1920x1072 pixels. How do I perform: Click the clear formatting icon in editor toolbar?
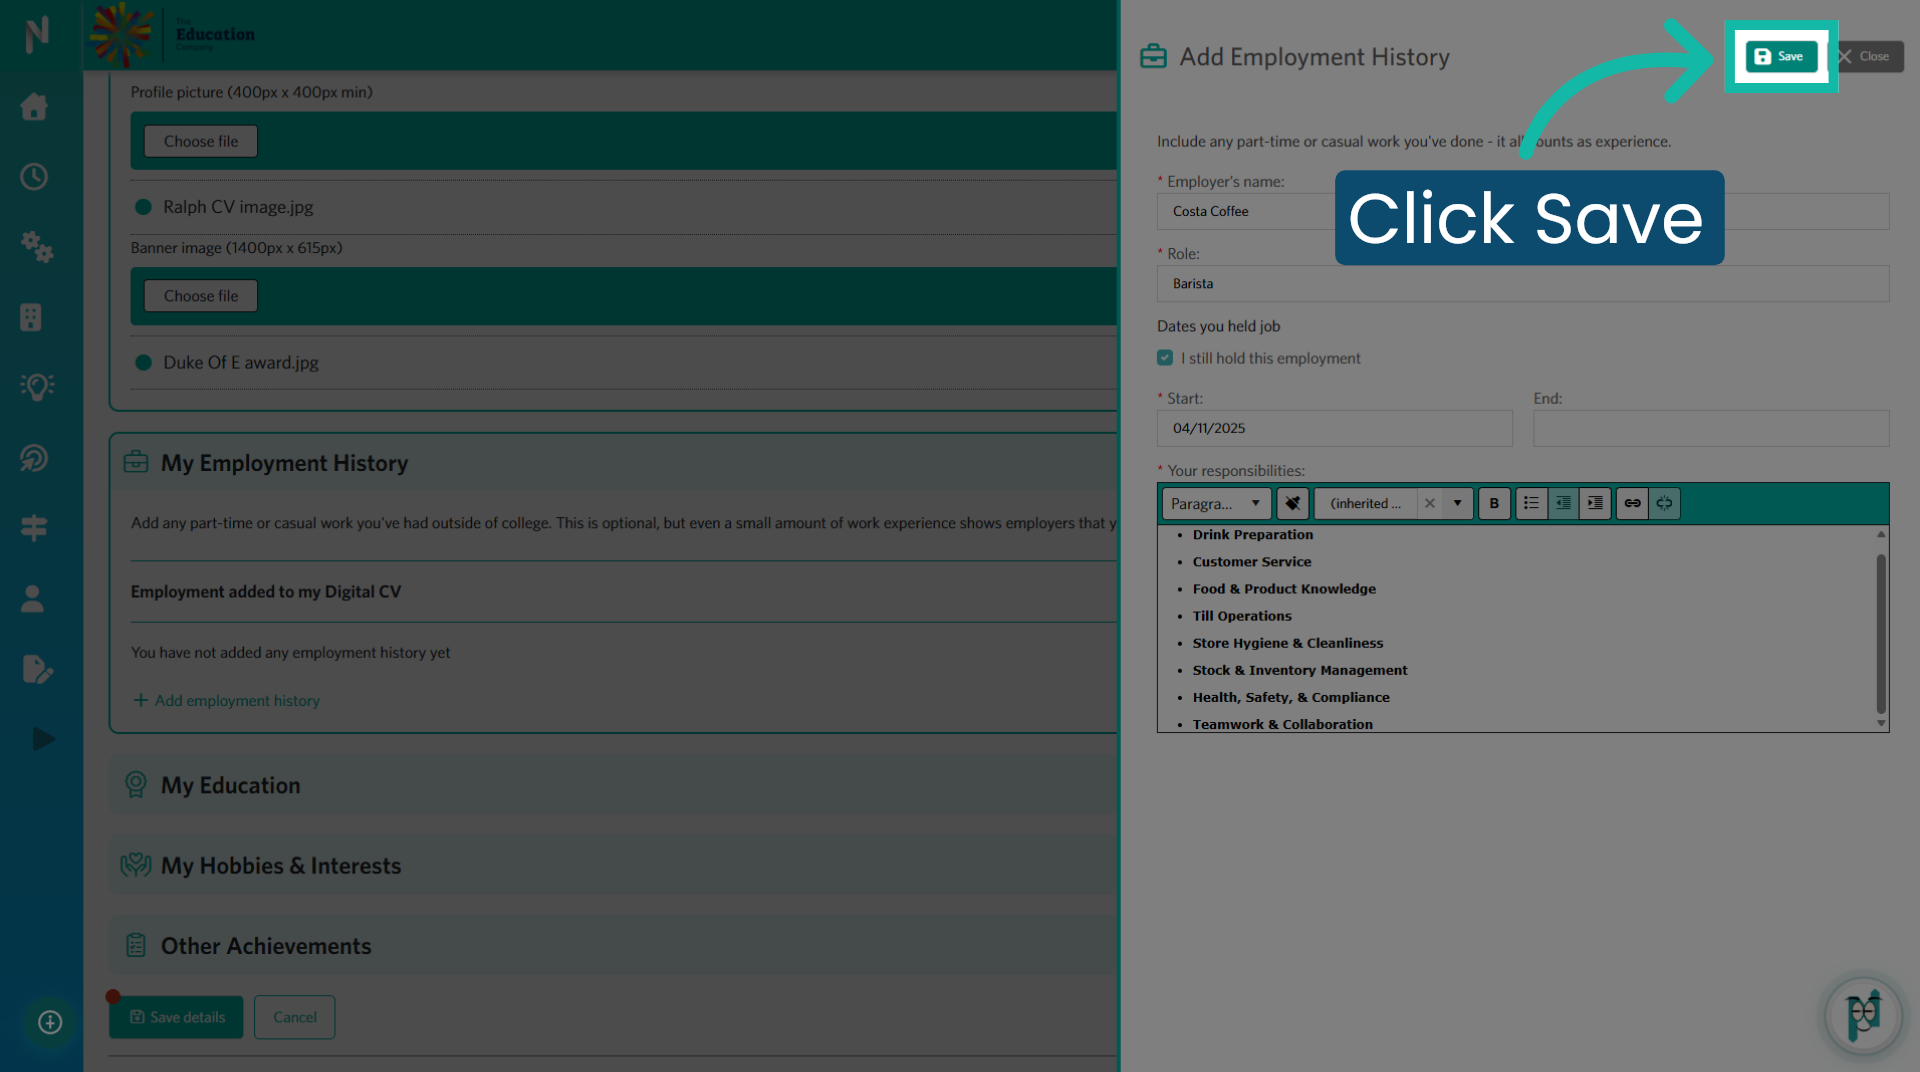(x=1293, y=503)
